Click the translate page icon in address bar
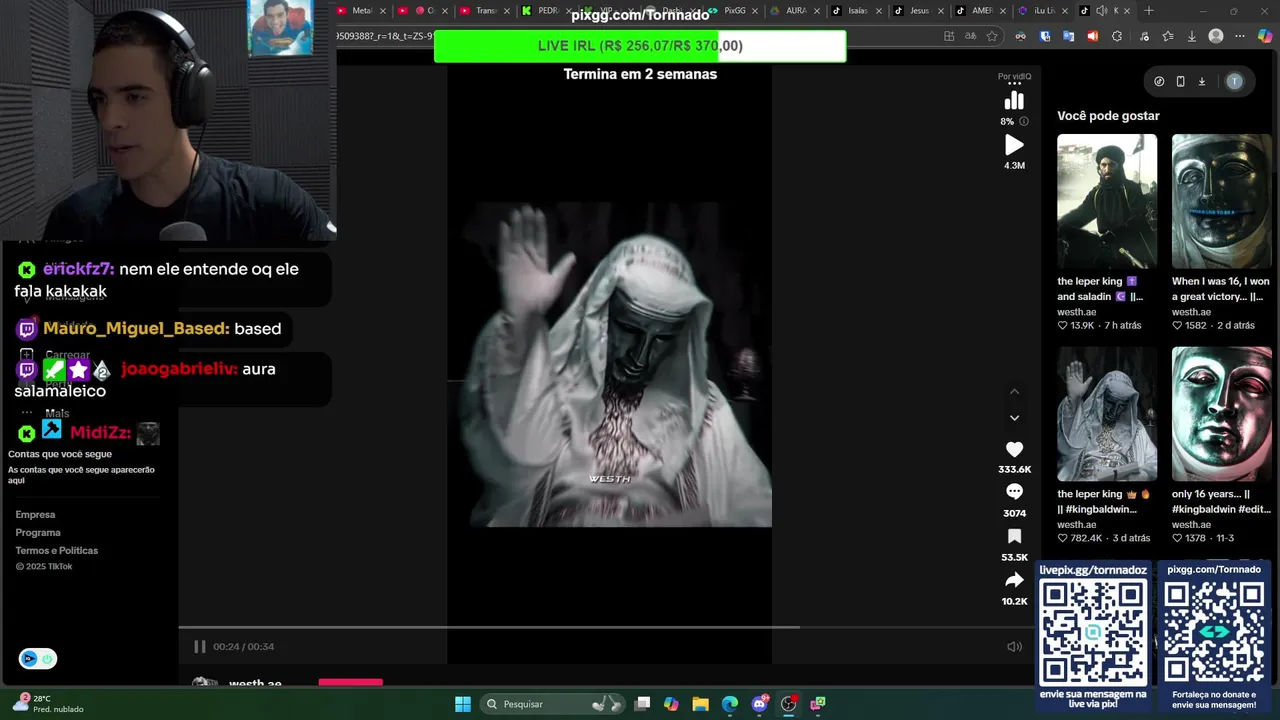Image resolution: width=1280 pixels, height=720 pixels. [x=970, y=36]
